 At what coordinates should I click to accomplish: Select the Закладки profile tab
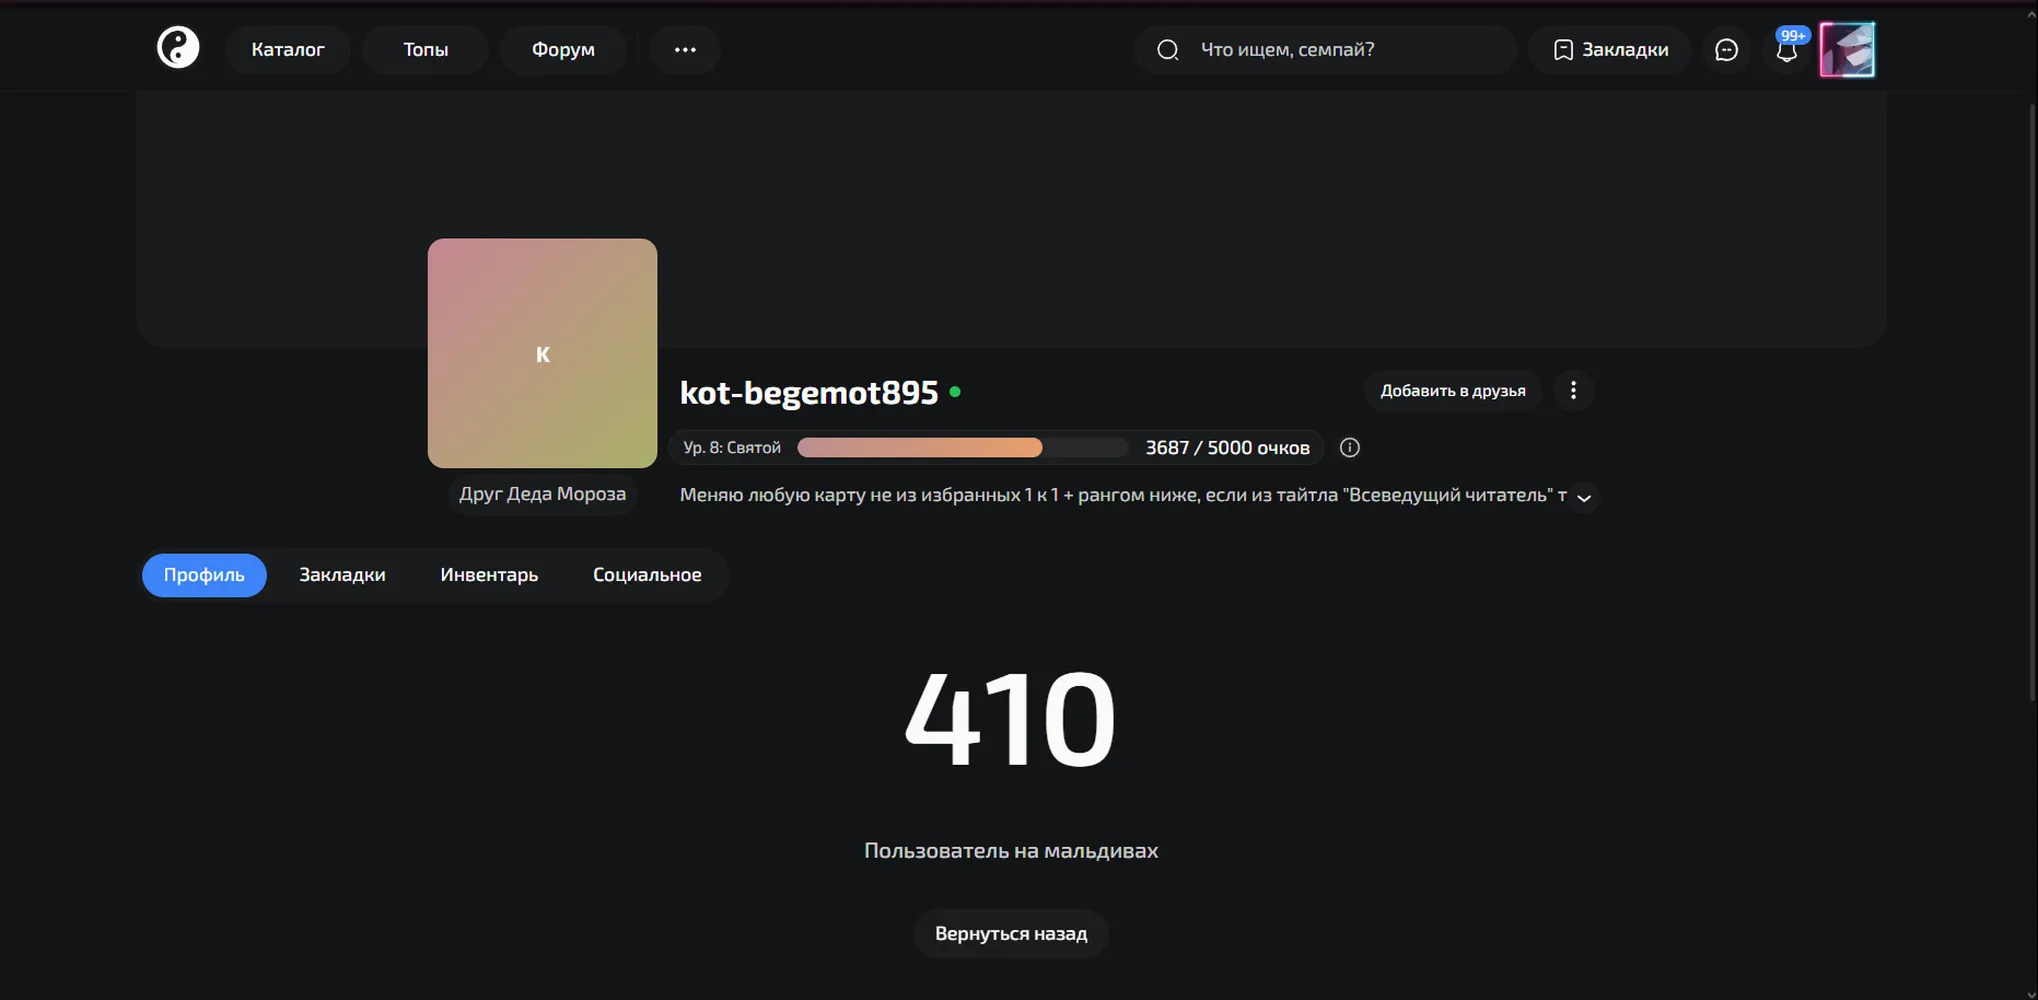coord(342,575)
